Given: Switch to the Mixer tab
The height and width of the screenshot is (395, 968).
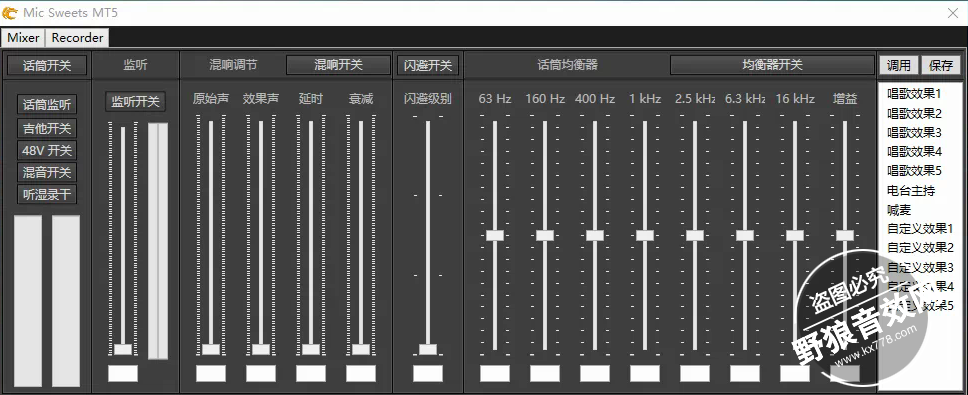Looking at the screenshot, I should tap(23, 38).
